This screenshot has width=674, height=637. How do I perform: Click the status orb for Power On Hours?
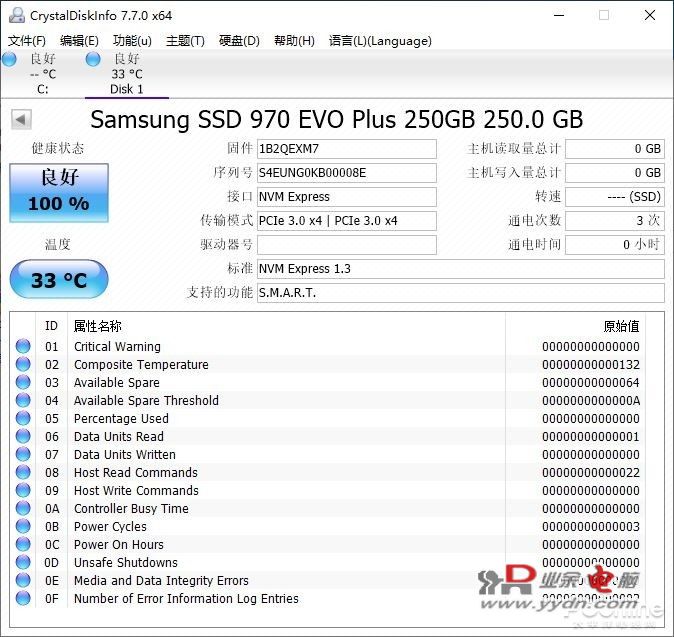coord(23,544)
